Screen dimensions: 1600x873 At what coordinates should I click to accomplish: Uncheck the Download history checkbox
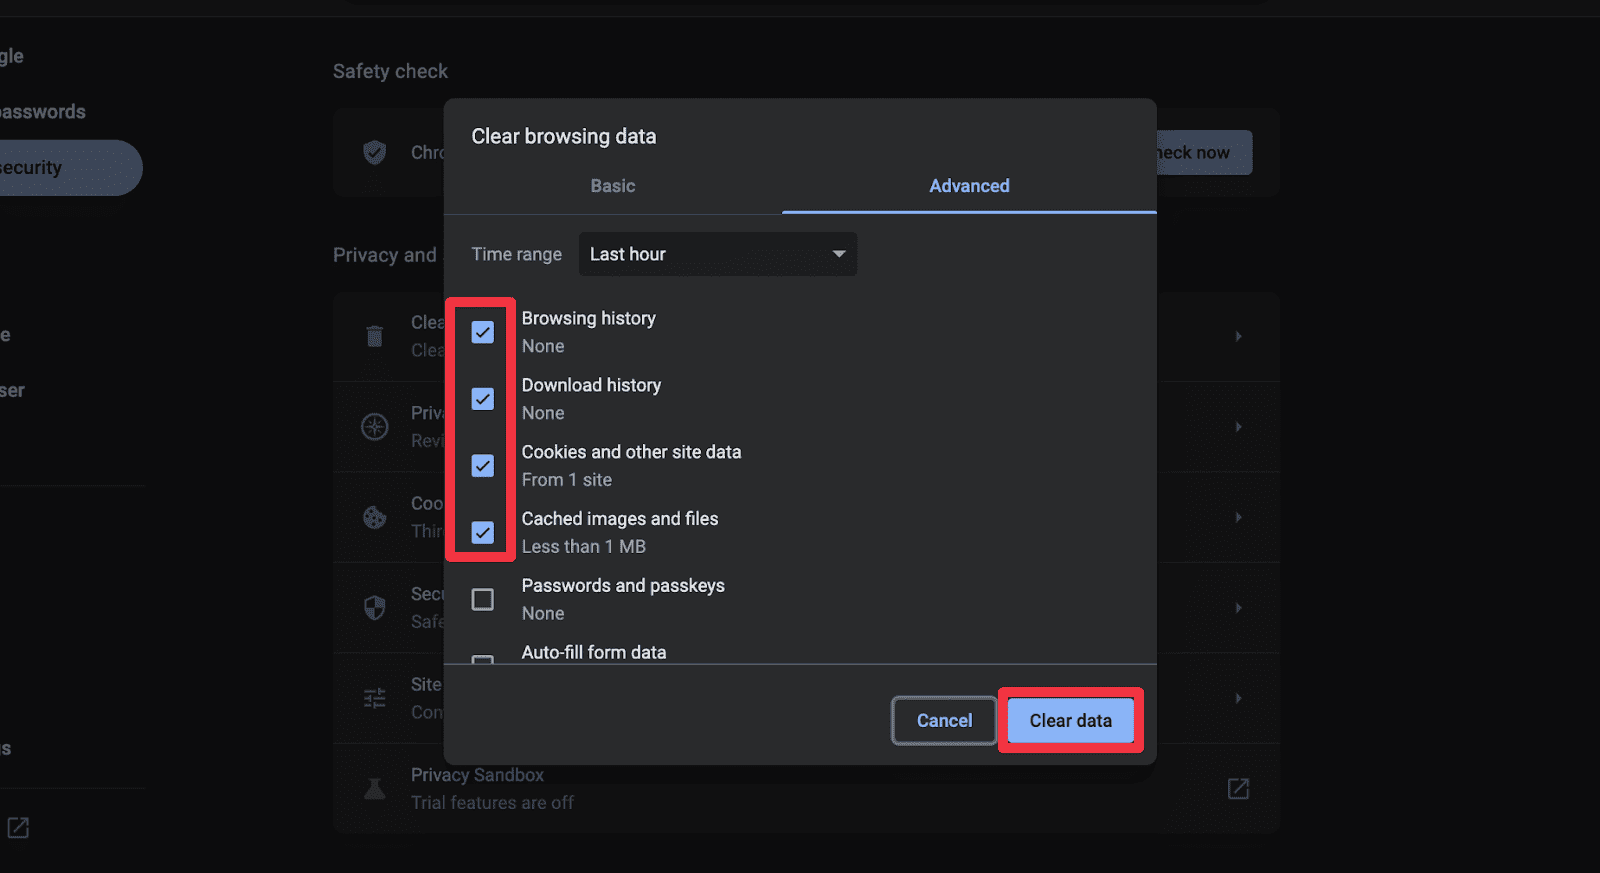483,399
